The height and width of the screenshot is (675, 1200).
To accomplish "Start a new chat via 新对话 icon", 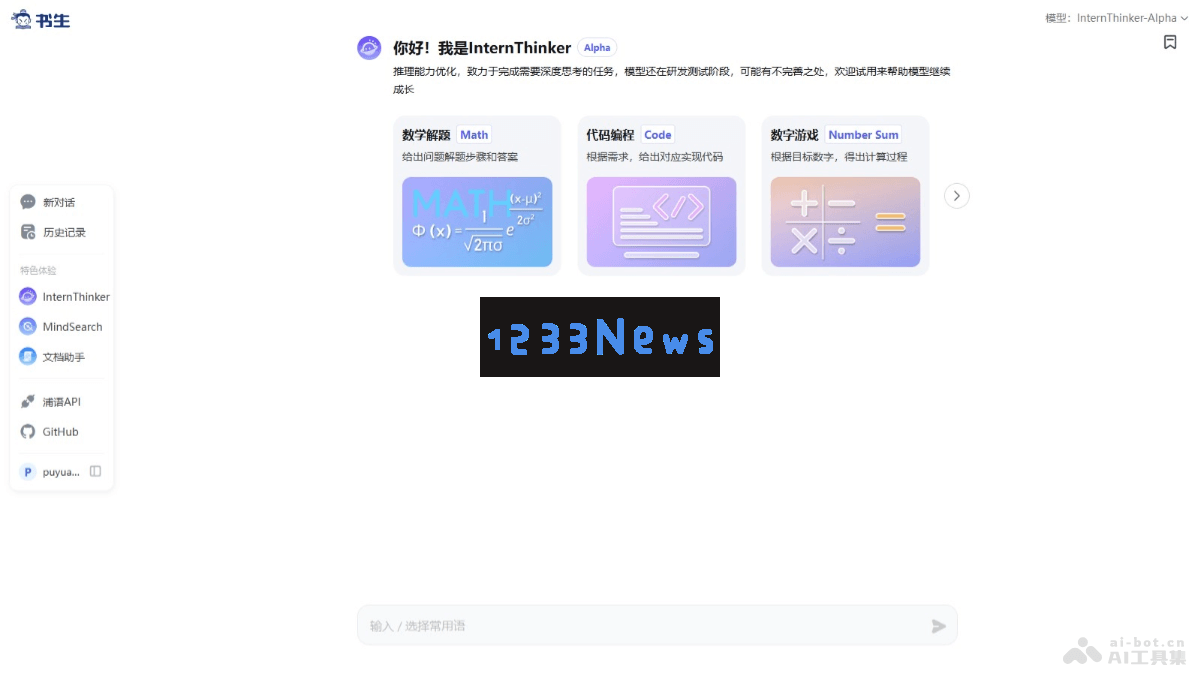I will (28, 202).
